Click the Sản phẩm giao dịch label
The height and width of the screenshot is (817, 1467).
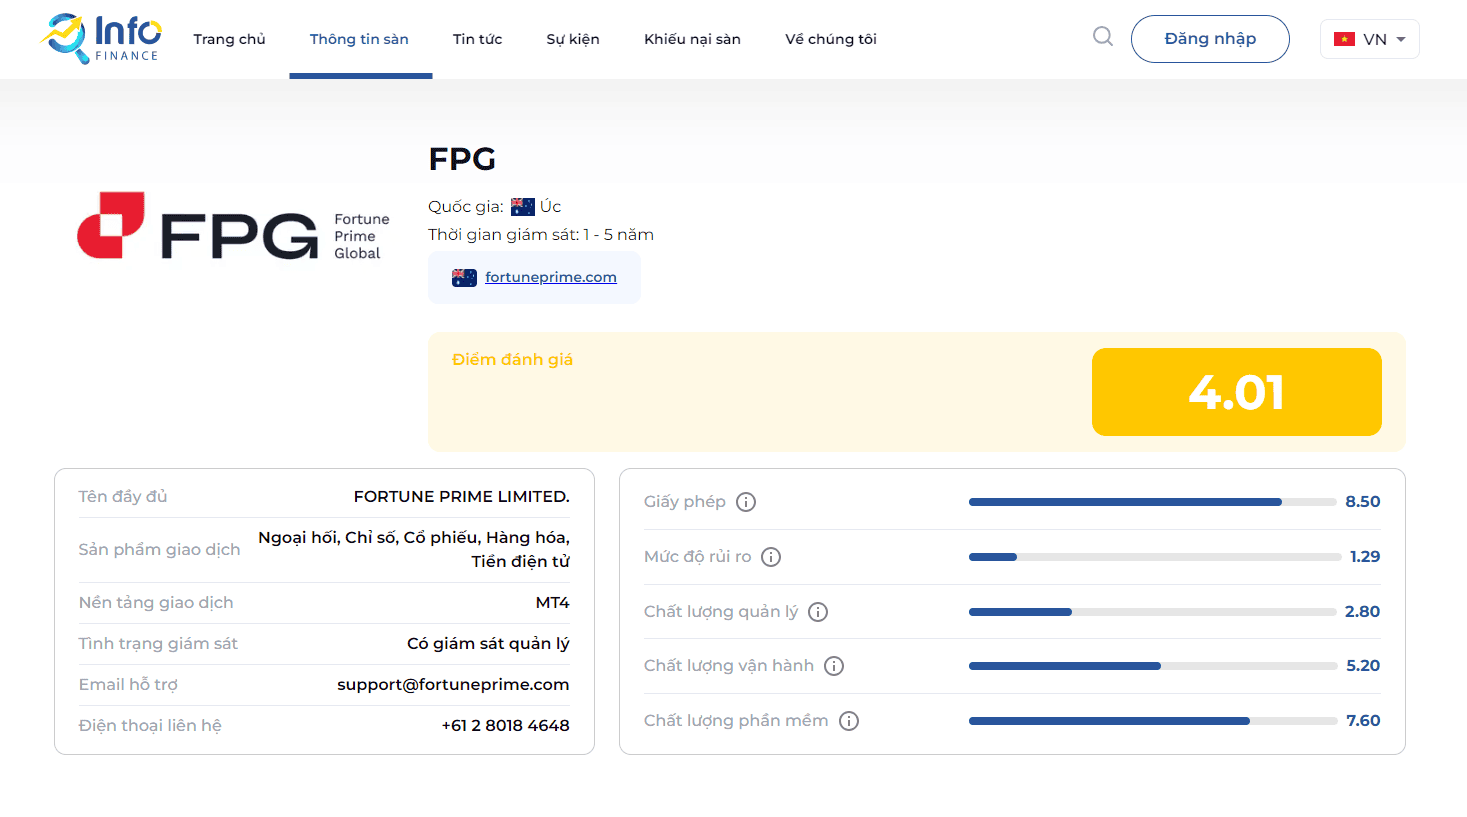[x=160, y=550]
